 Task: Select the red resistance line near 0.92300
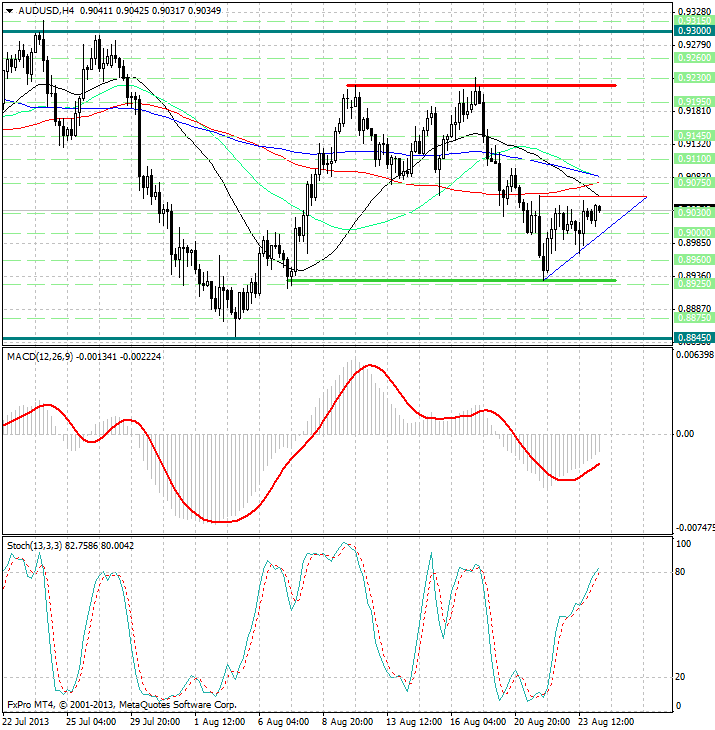pyautogui.click(x=480, y=86)
